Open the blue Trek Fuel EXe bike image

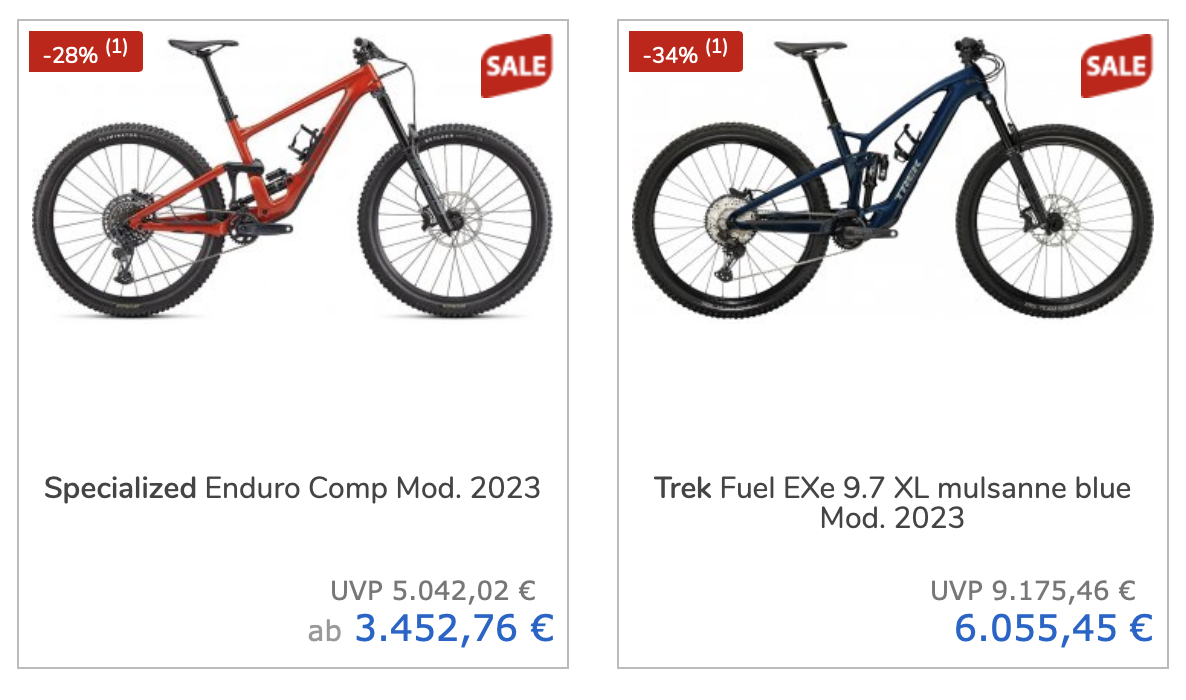pos(892,180)
